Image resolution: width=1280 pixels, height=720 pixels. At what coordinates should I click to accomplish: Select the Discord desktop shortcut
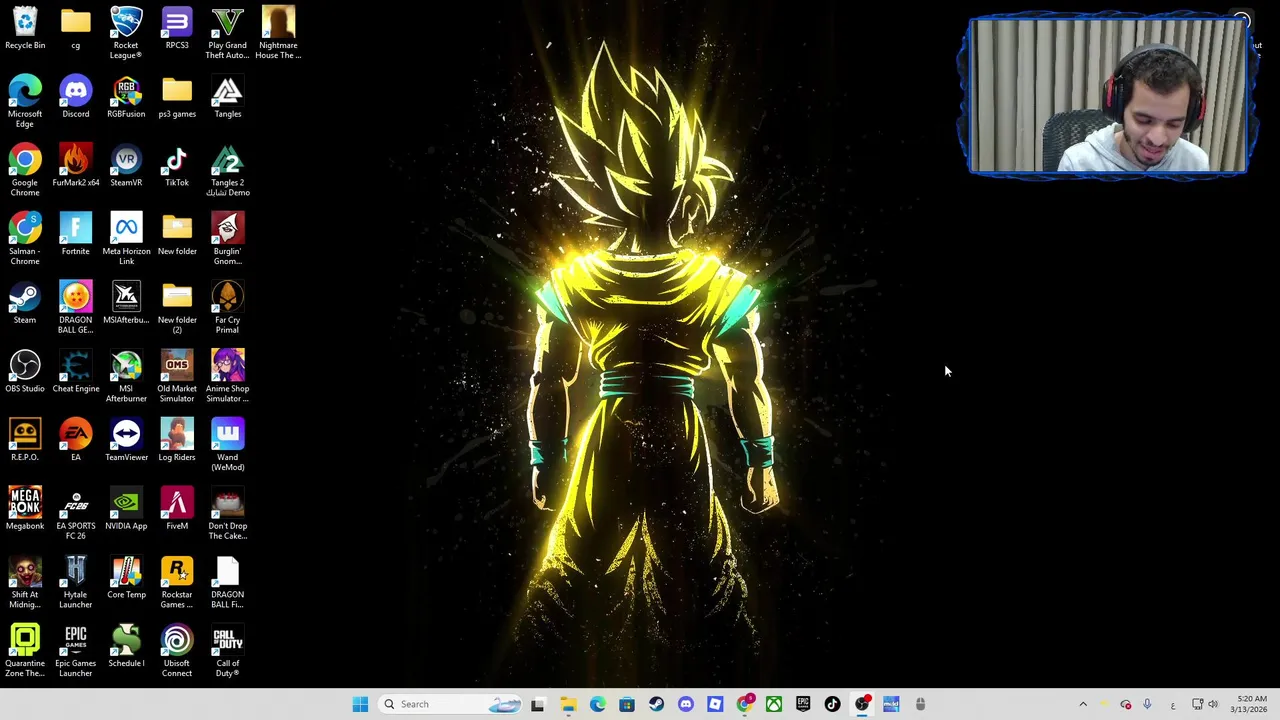pyautogui.click(x=75, y=96)
